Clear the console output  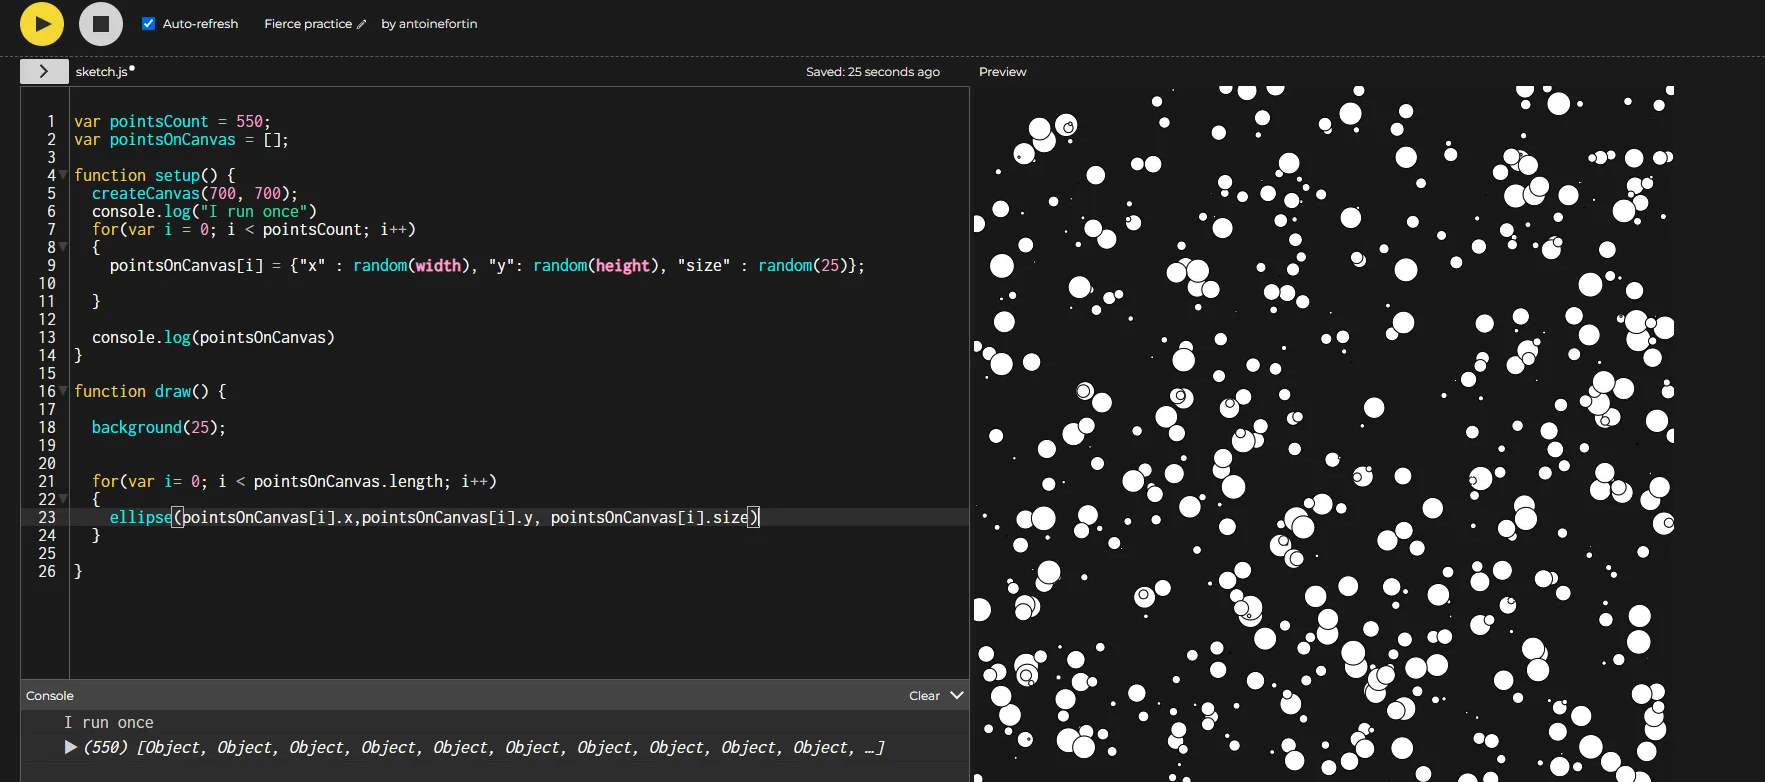924,696
